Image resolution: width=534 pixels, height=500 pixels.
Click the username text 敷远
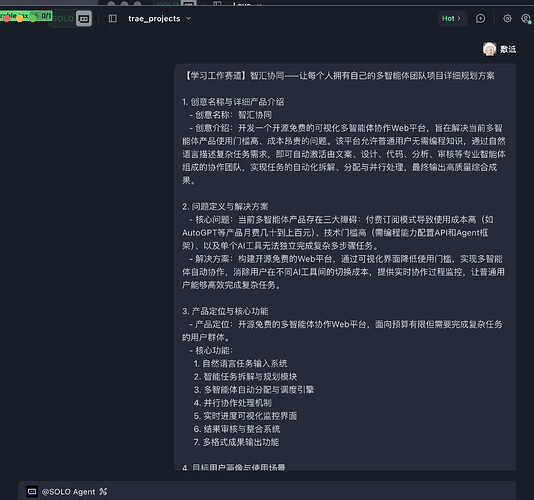click(x=508, y=49)
